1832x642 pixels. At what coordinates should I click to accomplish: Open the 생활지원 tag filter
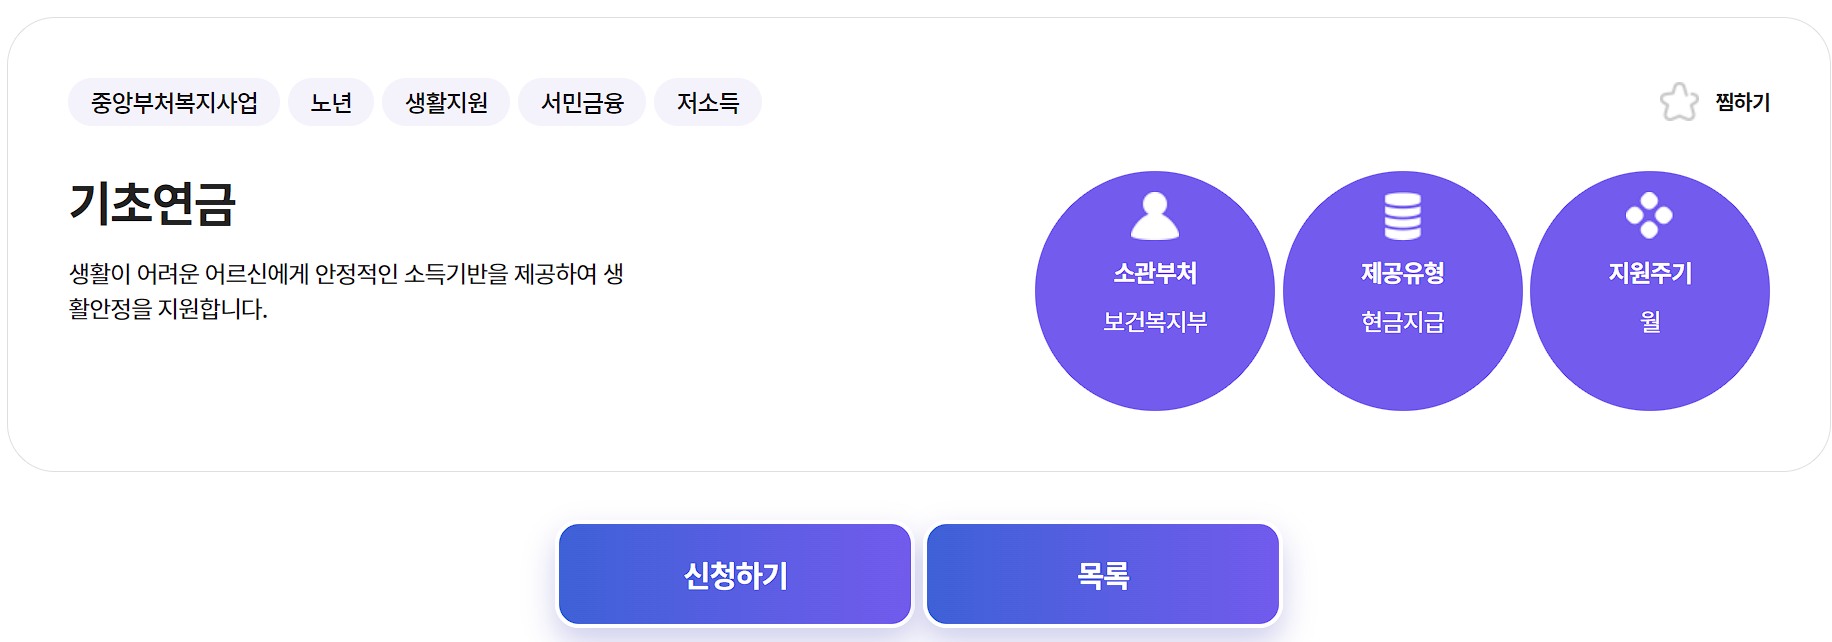click(x=444, y=101)
